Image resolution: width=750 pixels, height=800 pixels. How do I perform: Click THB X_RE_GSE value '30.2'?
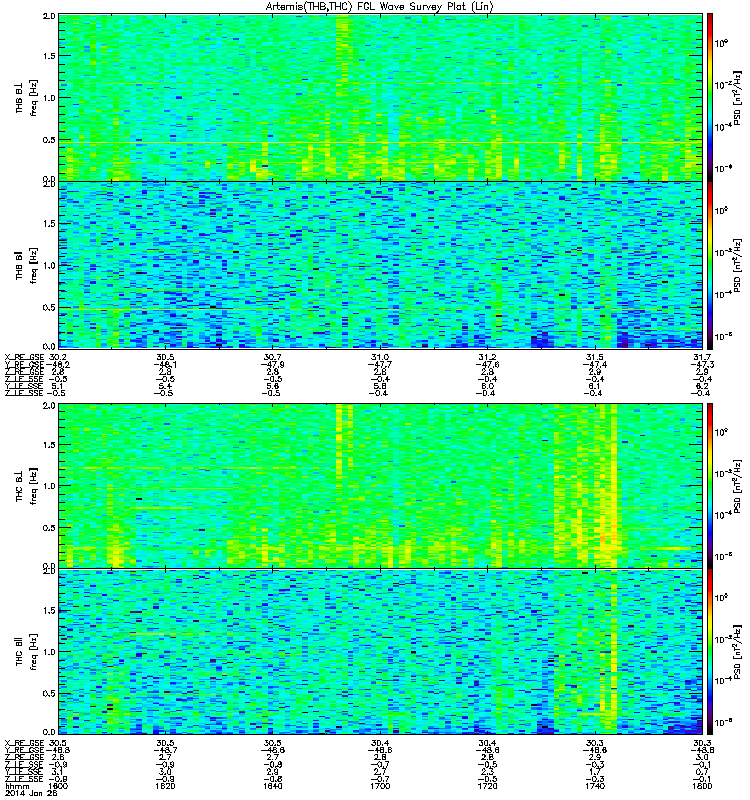point(58,358)
